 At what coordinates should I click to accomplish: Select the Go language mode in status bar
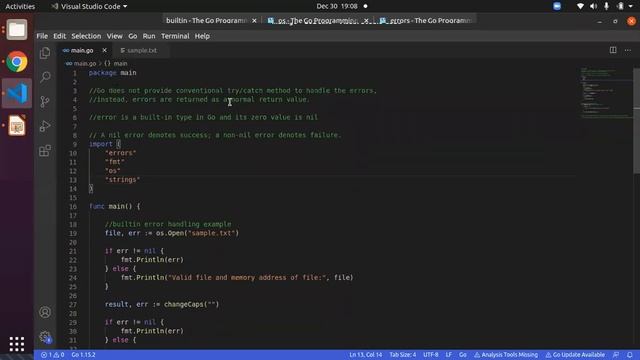pos(462,355)
